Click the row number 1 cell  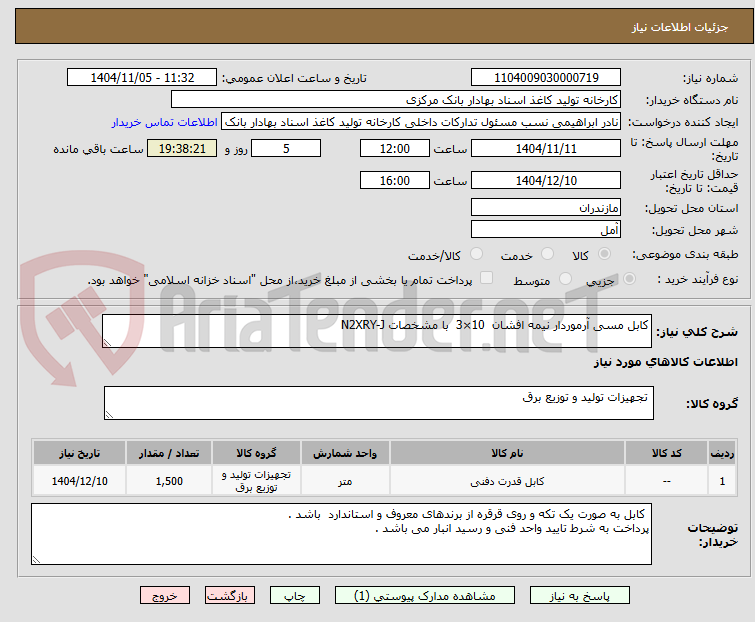coord(722,480)
